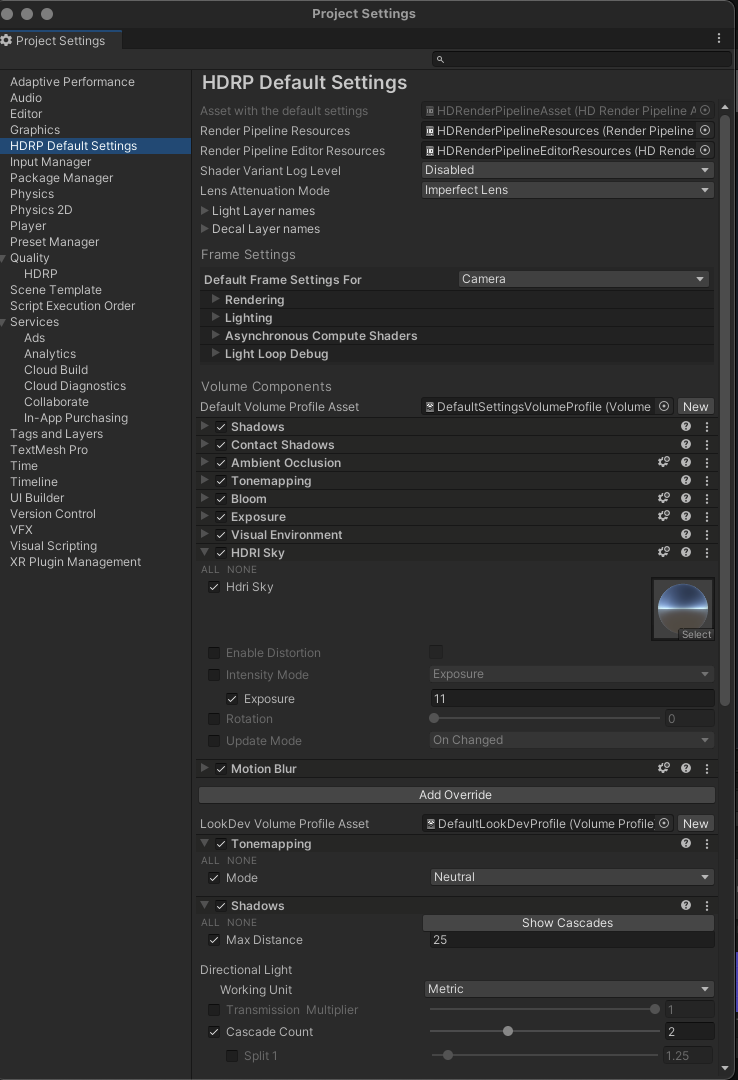Uncheck the Hdri Sky property checkbox
The width and height of the screenshot is (738, 1080).
(213, 587)
